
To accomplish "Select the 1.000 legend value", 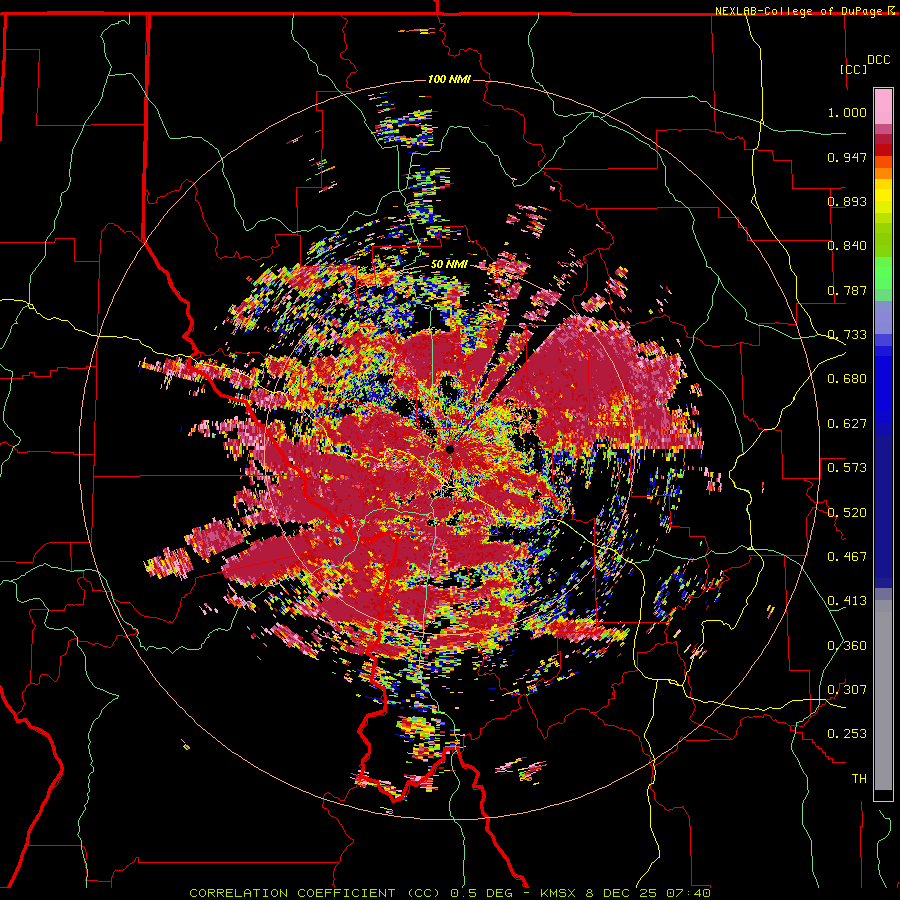I will pyautogui.click(x=847, y=112).
